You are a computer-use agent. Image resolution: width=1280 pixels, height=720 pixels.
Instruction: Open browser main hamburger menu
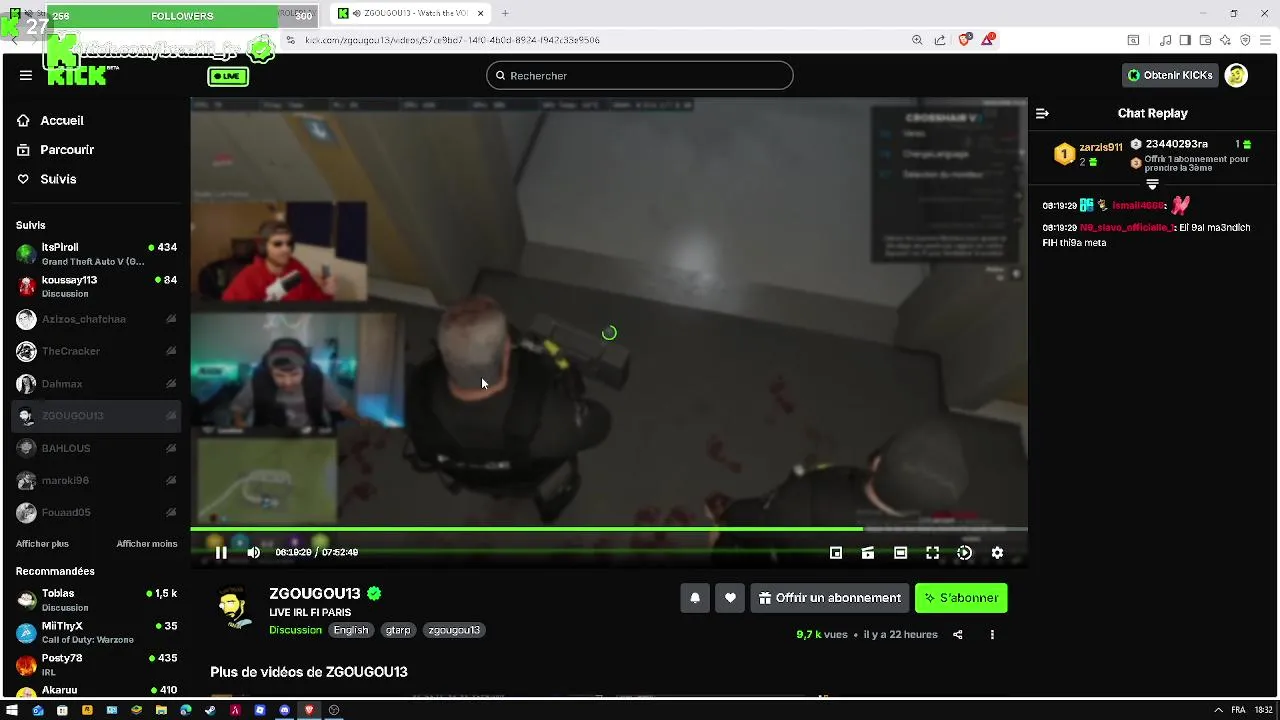(x=1266, y=40)
